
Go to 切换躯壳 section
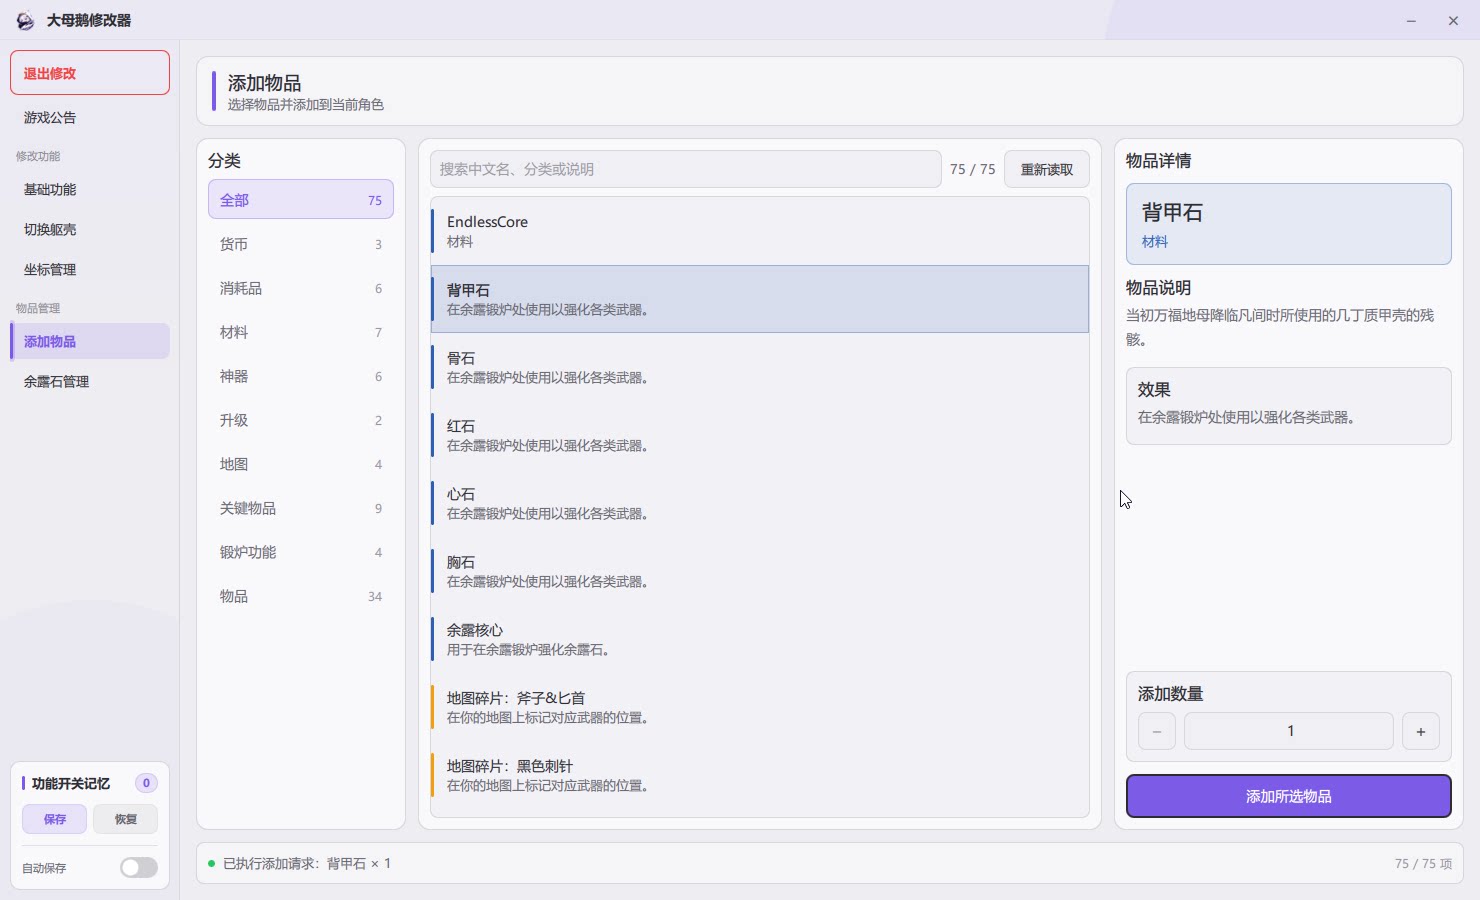click(90, 229)
